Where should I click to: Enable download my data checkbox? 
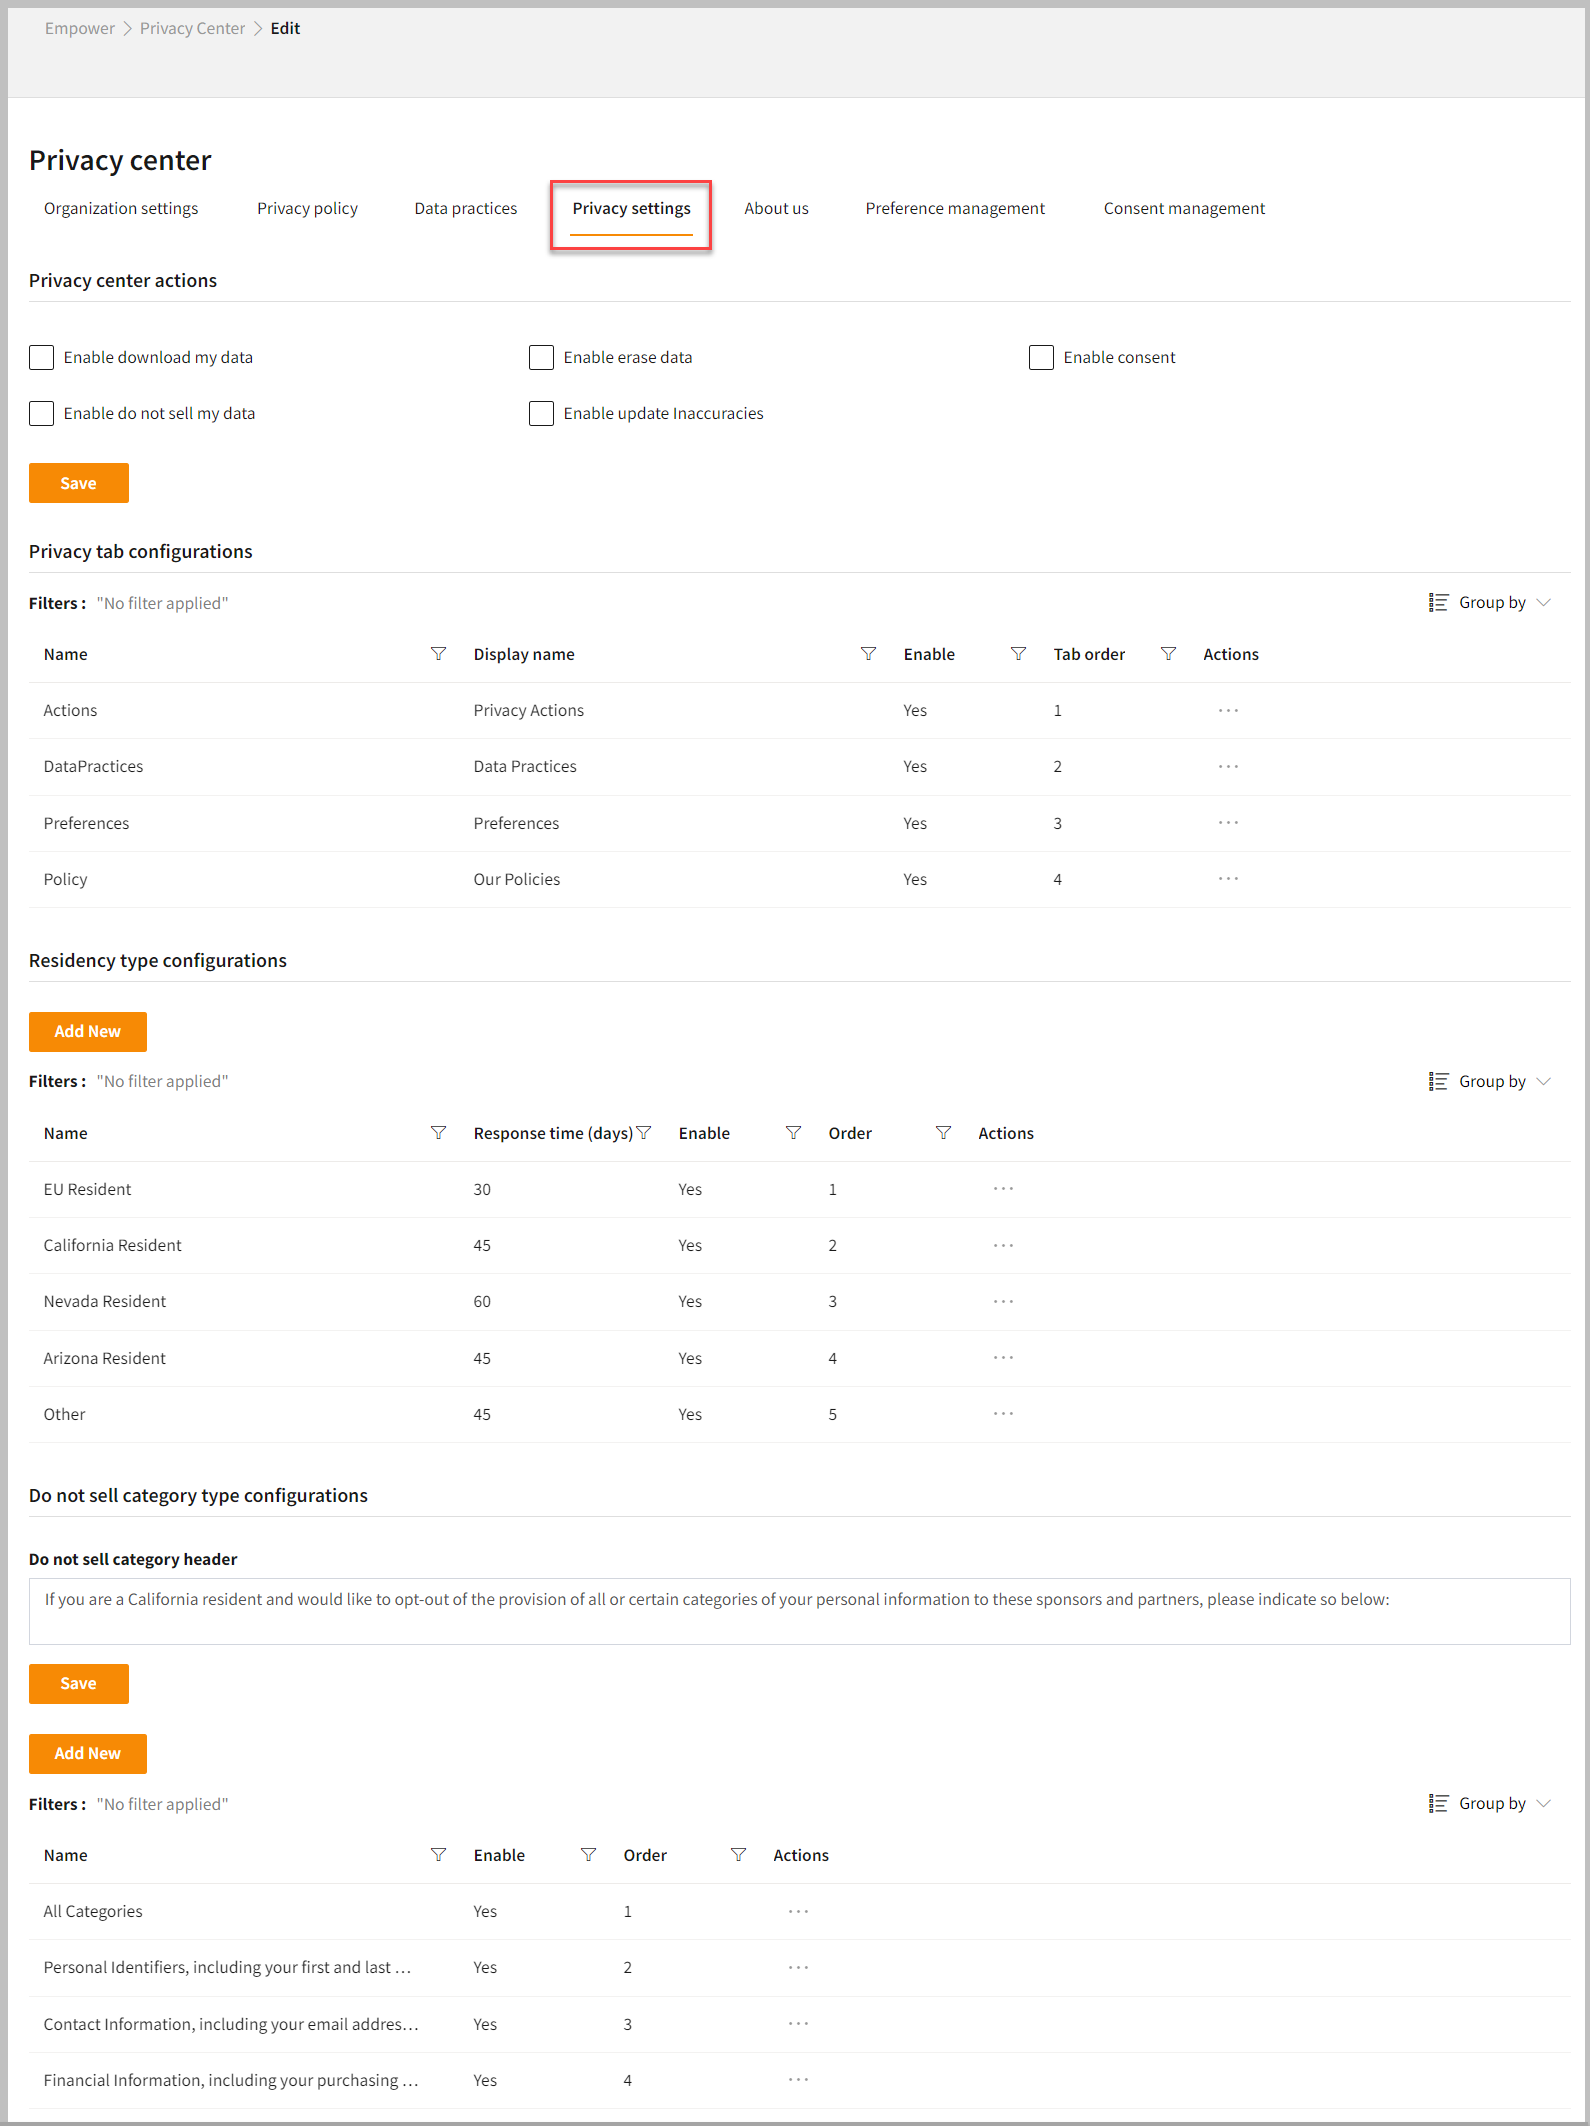click(41, 358)
